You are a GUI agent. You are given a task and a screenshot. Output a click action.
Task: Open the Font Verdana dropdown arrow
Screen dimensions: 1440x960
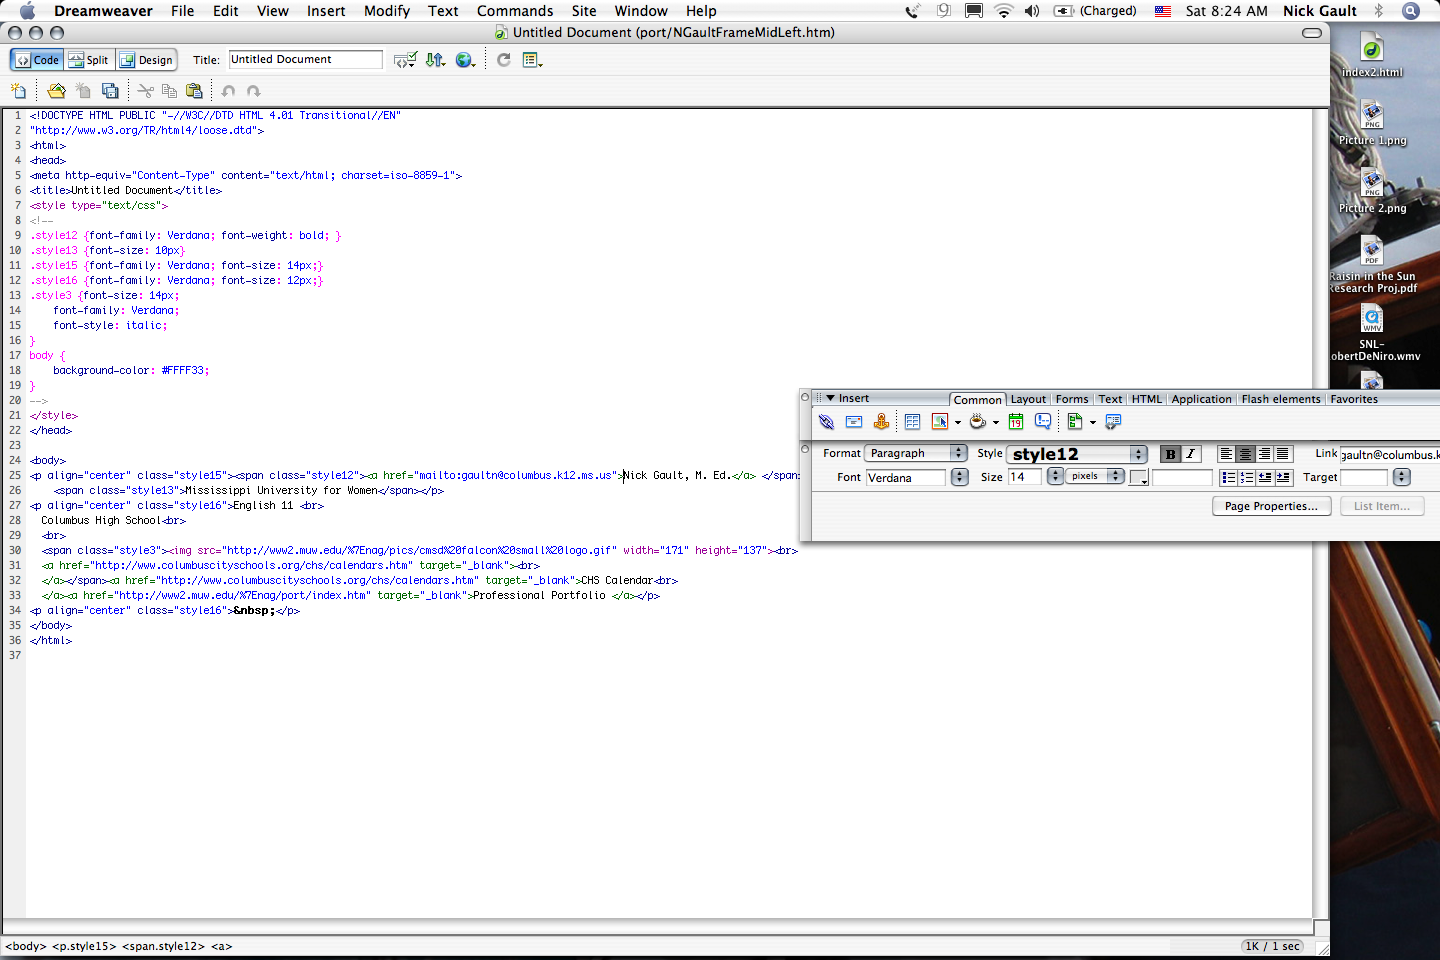[x=960, y=477]
